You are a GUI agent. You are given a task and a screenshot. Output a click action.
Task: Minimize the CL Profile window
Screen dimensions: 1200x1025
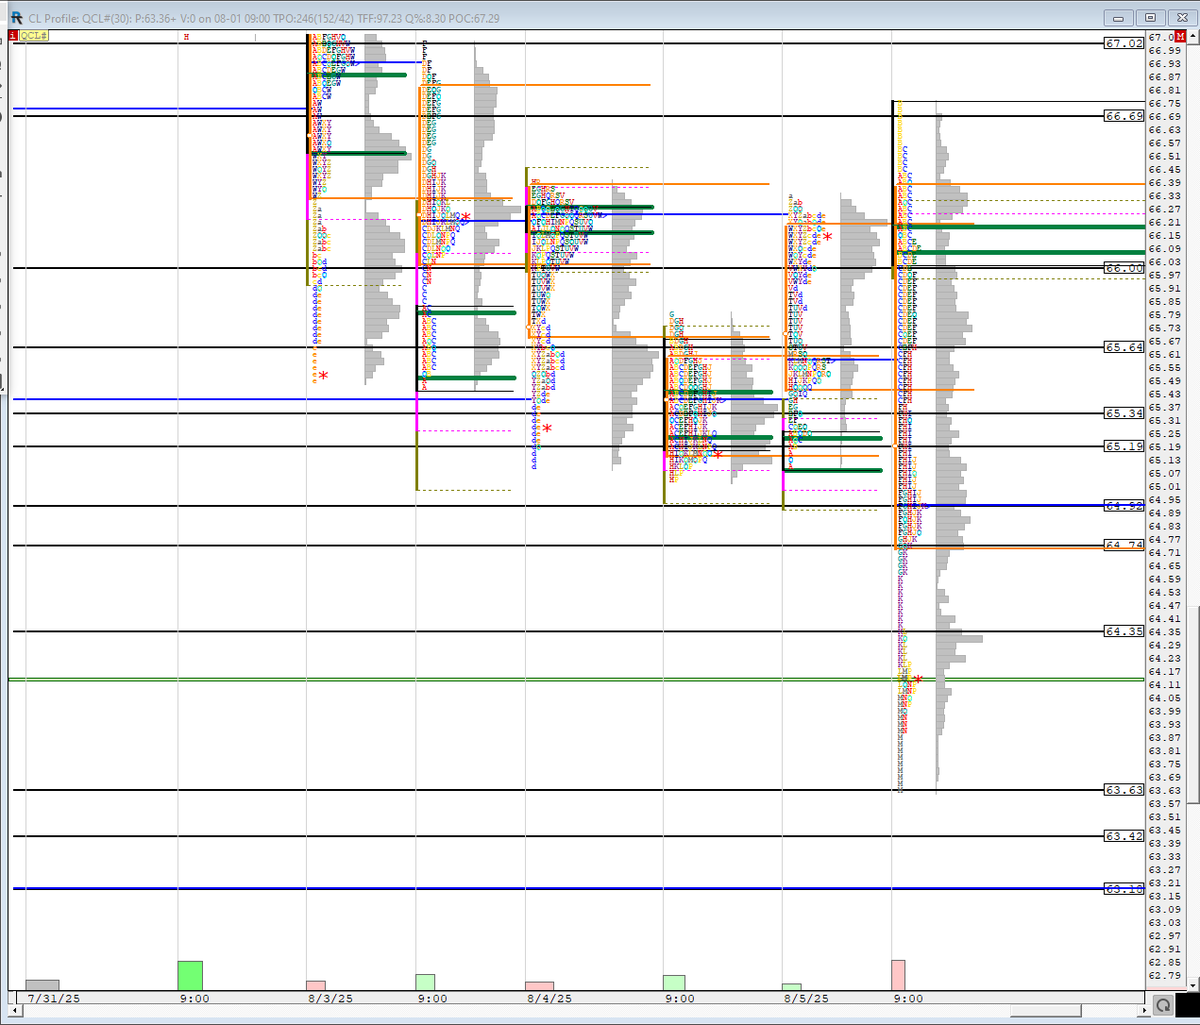point(1121,18)
